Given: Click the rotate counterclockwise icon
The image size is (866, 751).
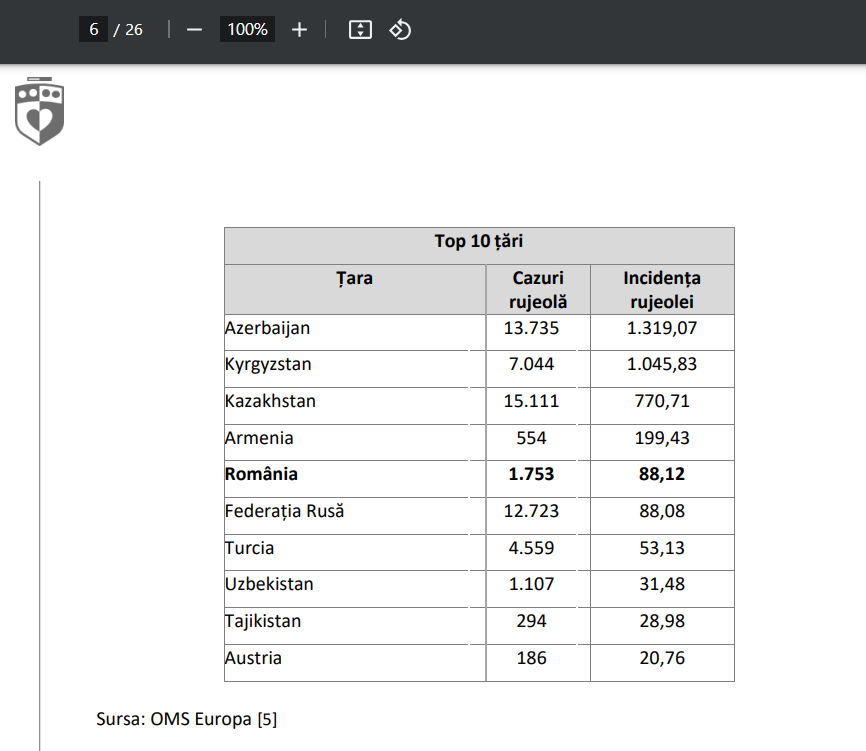Looking at the screenshot, I should [x=400, y=30].
